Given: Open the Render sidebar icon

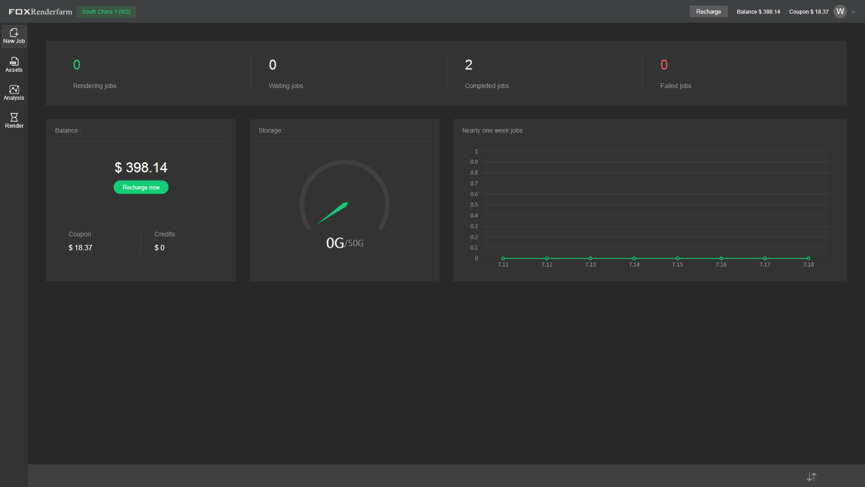Looking at the screenshot, I should pos(14,120).
